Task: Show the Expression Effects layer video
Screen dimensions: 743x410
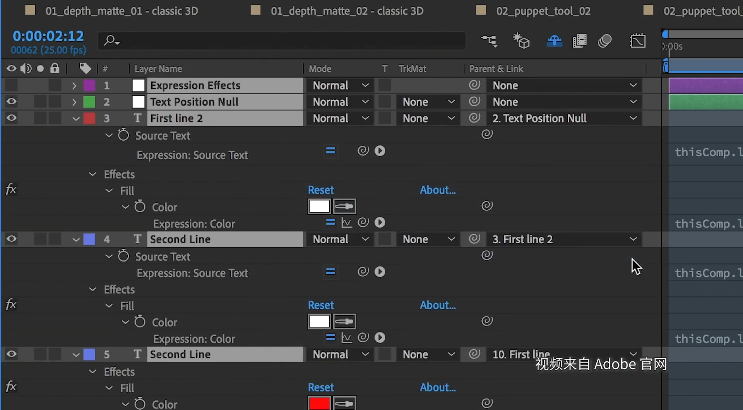Action: coord(11,85)
